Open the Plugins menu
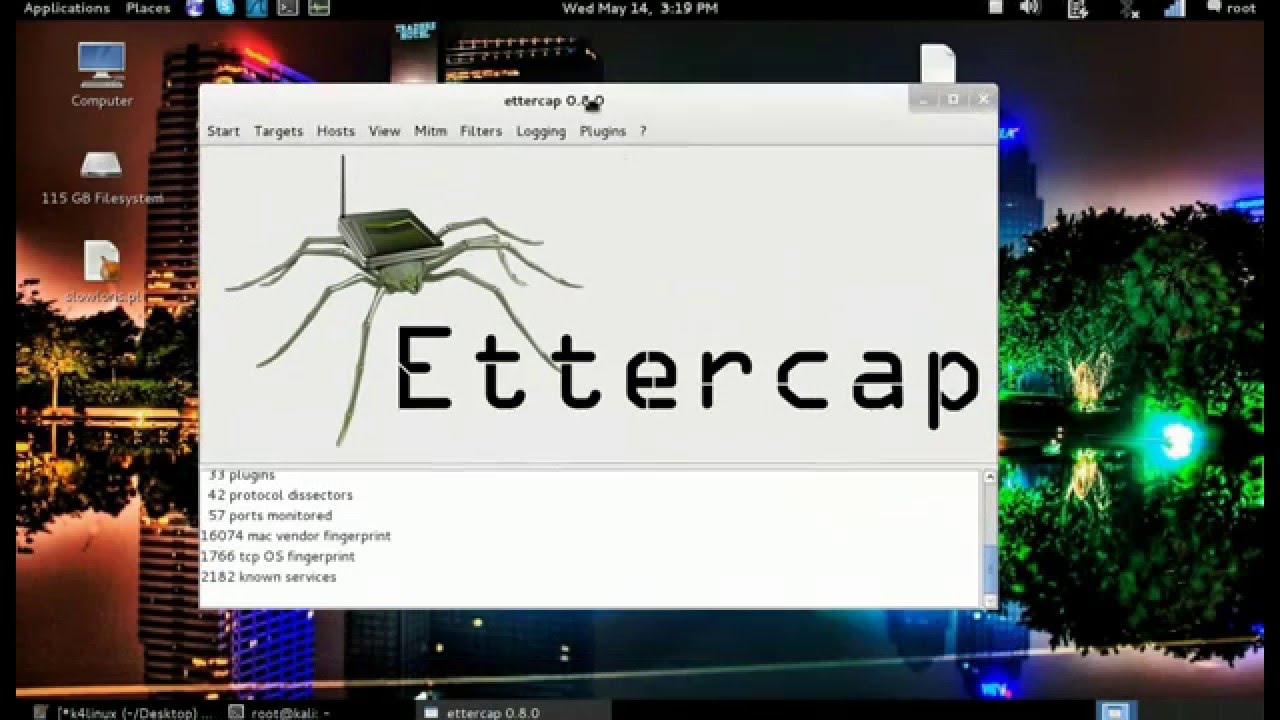1280x720 pixels. tap(602, 131)
